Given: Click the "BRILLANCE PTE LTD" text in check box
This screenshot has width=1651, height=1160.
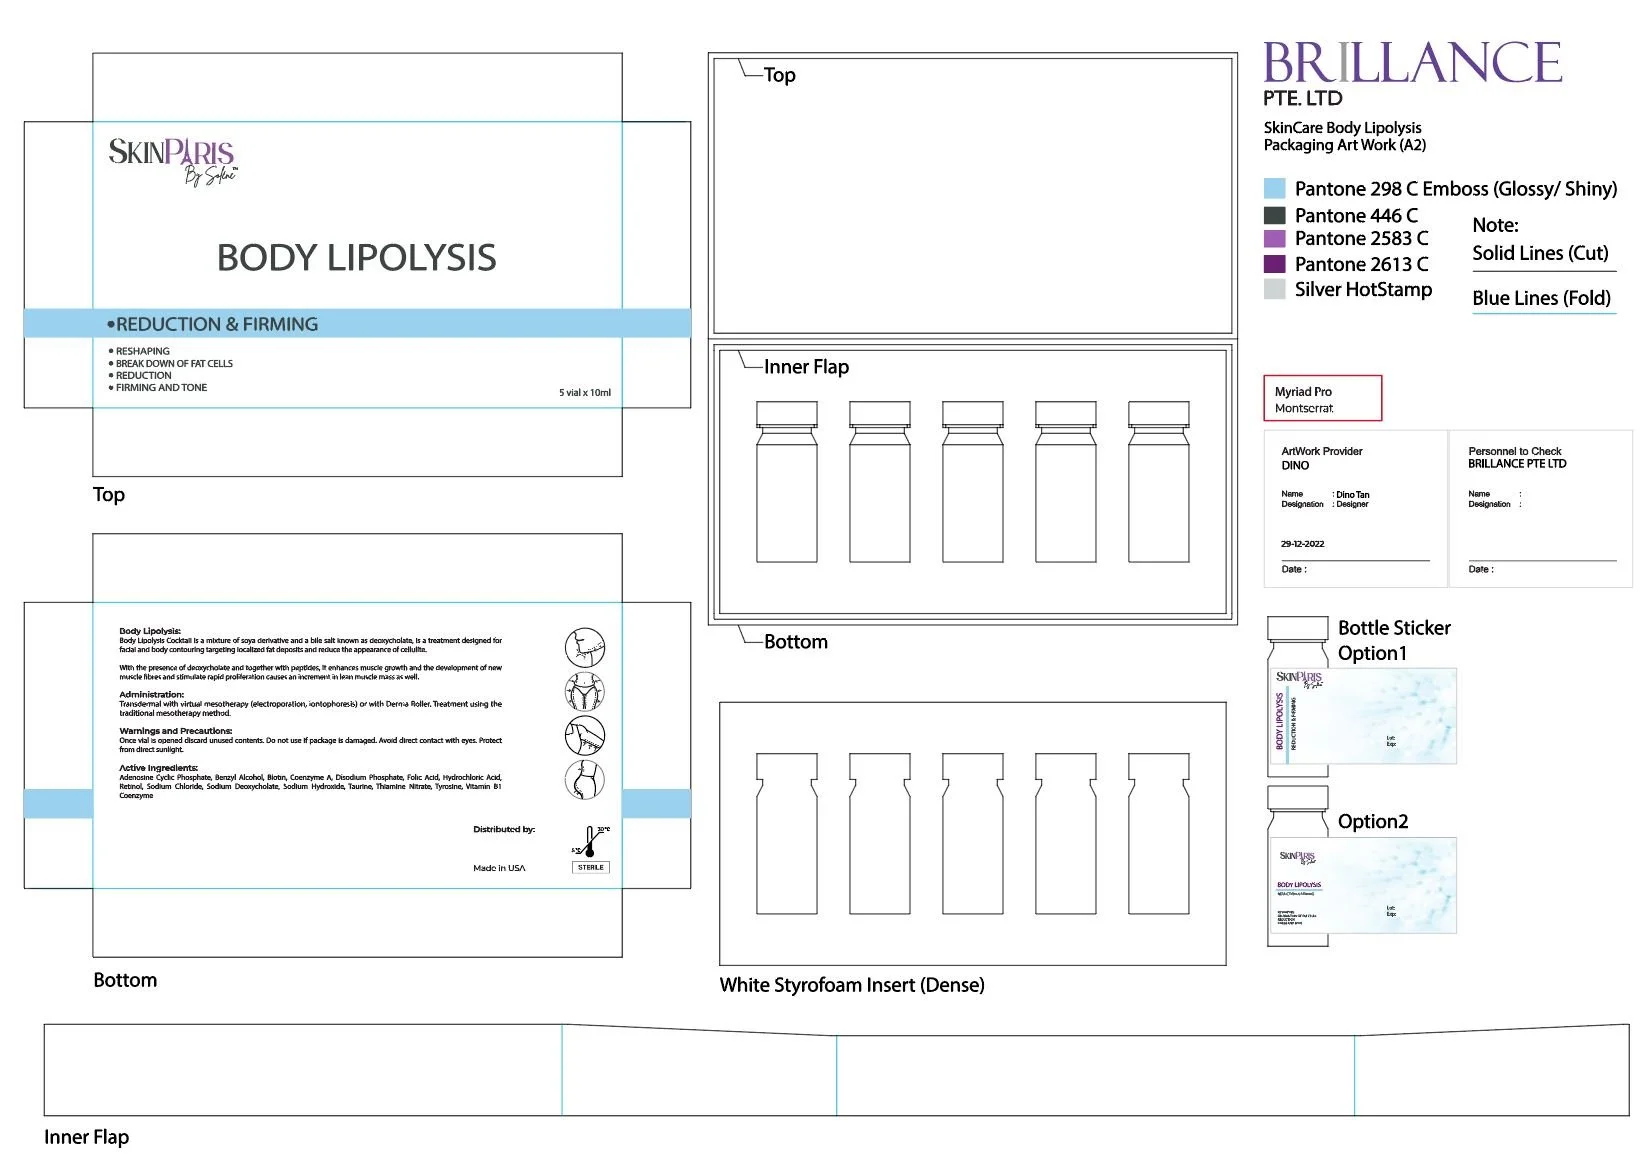Looking at the screenshot, I should pos(1517,464).
